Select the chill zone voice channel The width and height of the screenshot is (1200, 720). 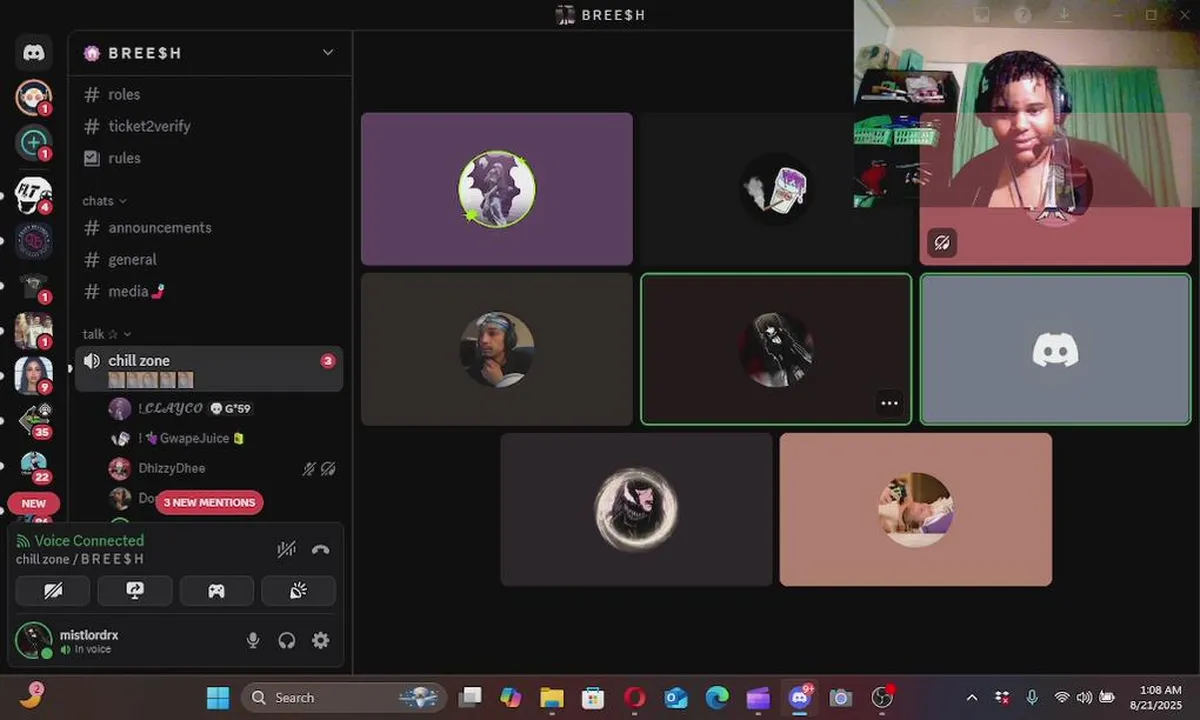209,369
